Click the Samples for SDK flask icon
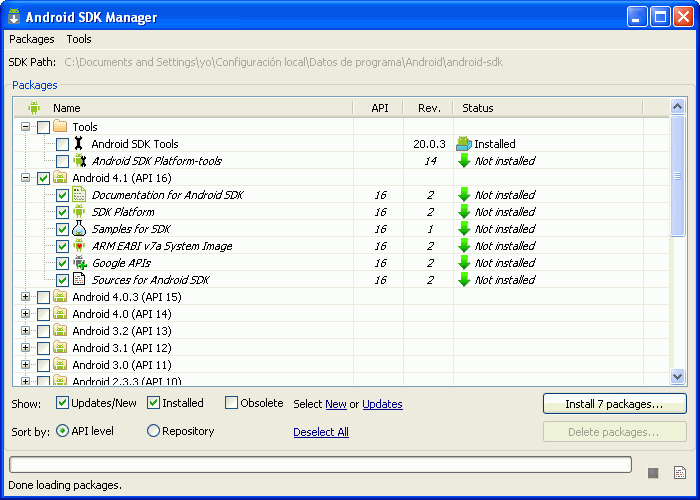 coord(79,228)
